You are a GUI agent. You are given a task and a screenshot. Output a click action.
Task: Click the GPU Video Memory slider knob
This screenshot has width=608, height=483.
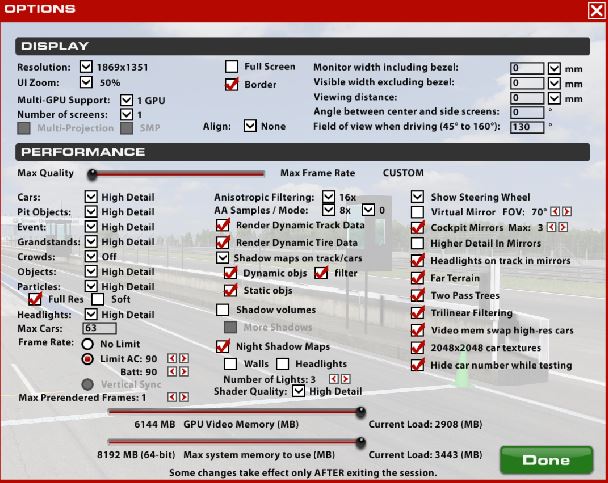[360, 410]
